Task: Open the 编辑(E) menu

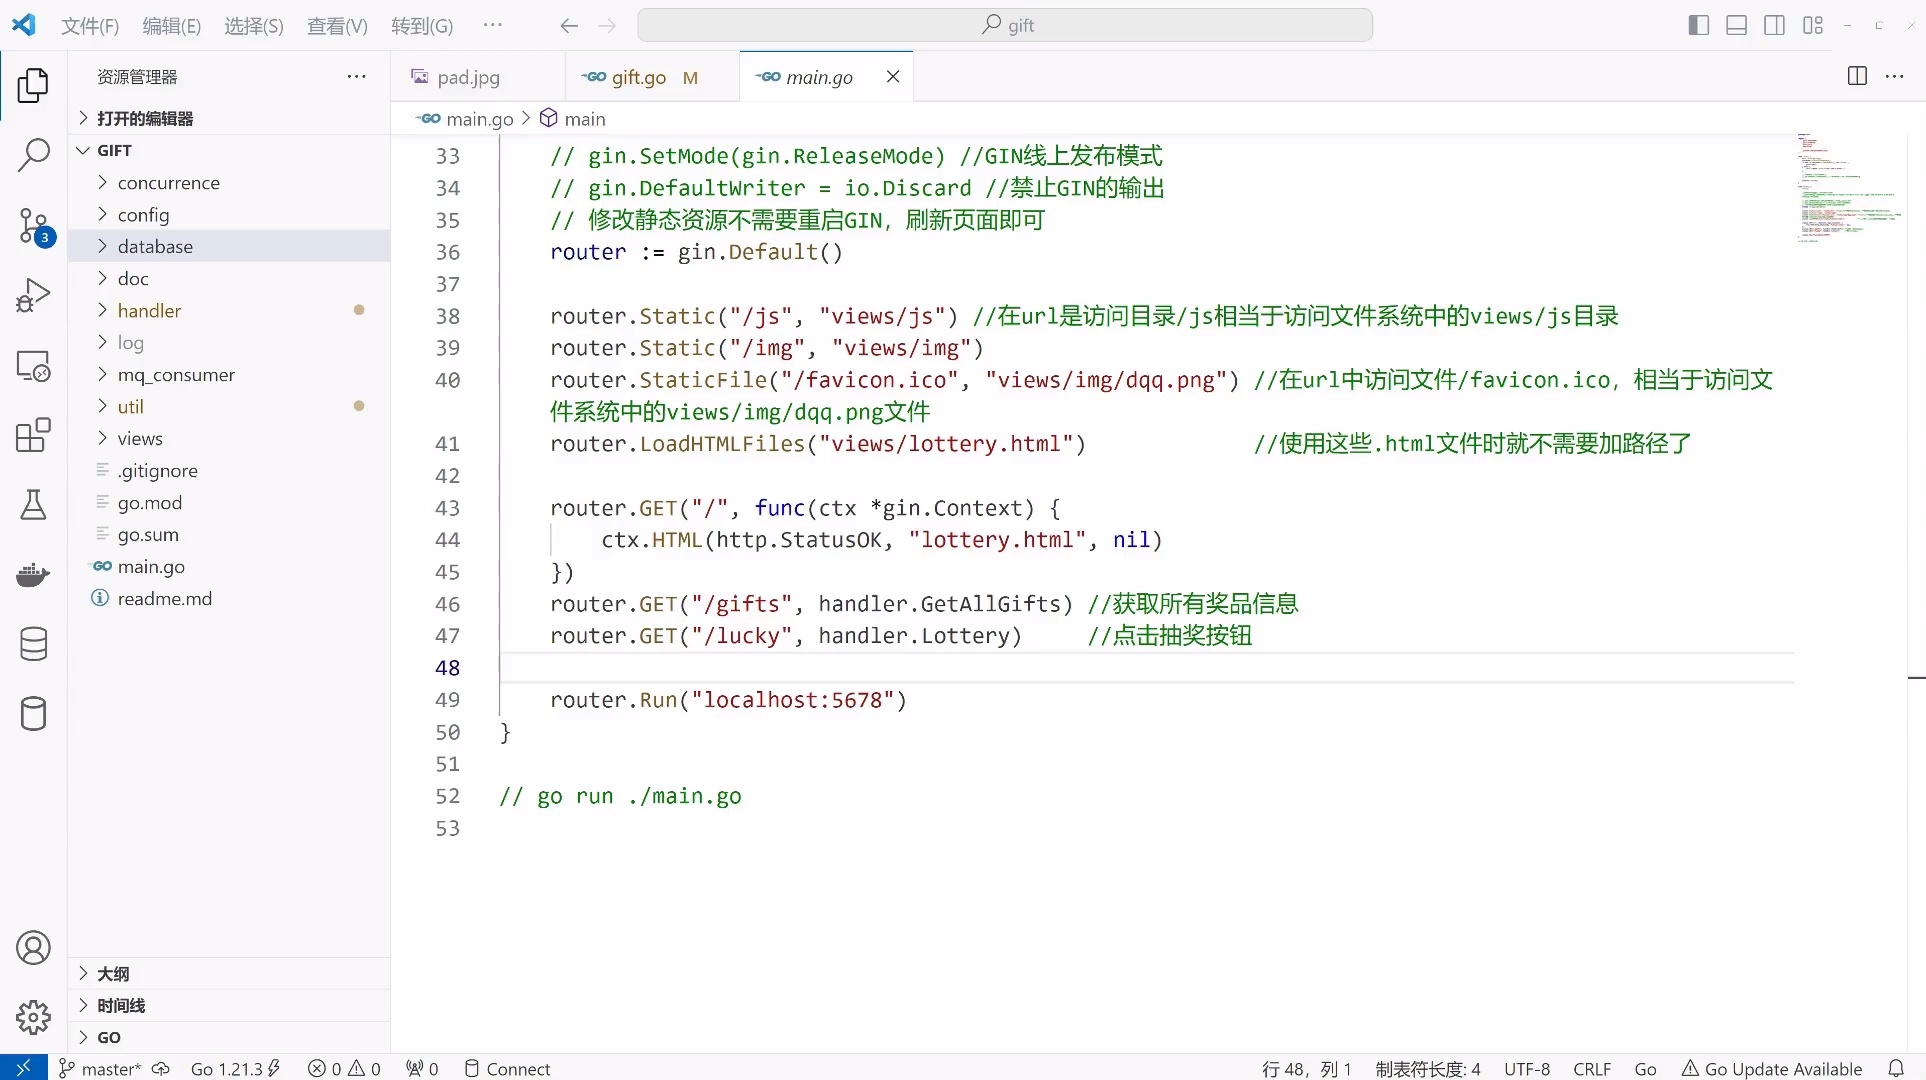Action: tap(172, 25)
